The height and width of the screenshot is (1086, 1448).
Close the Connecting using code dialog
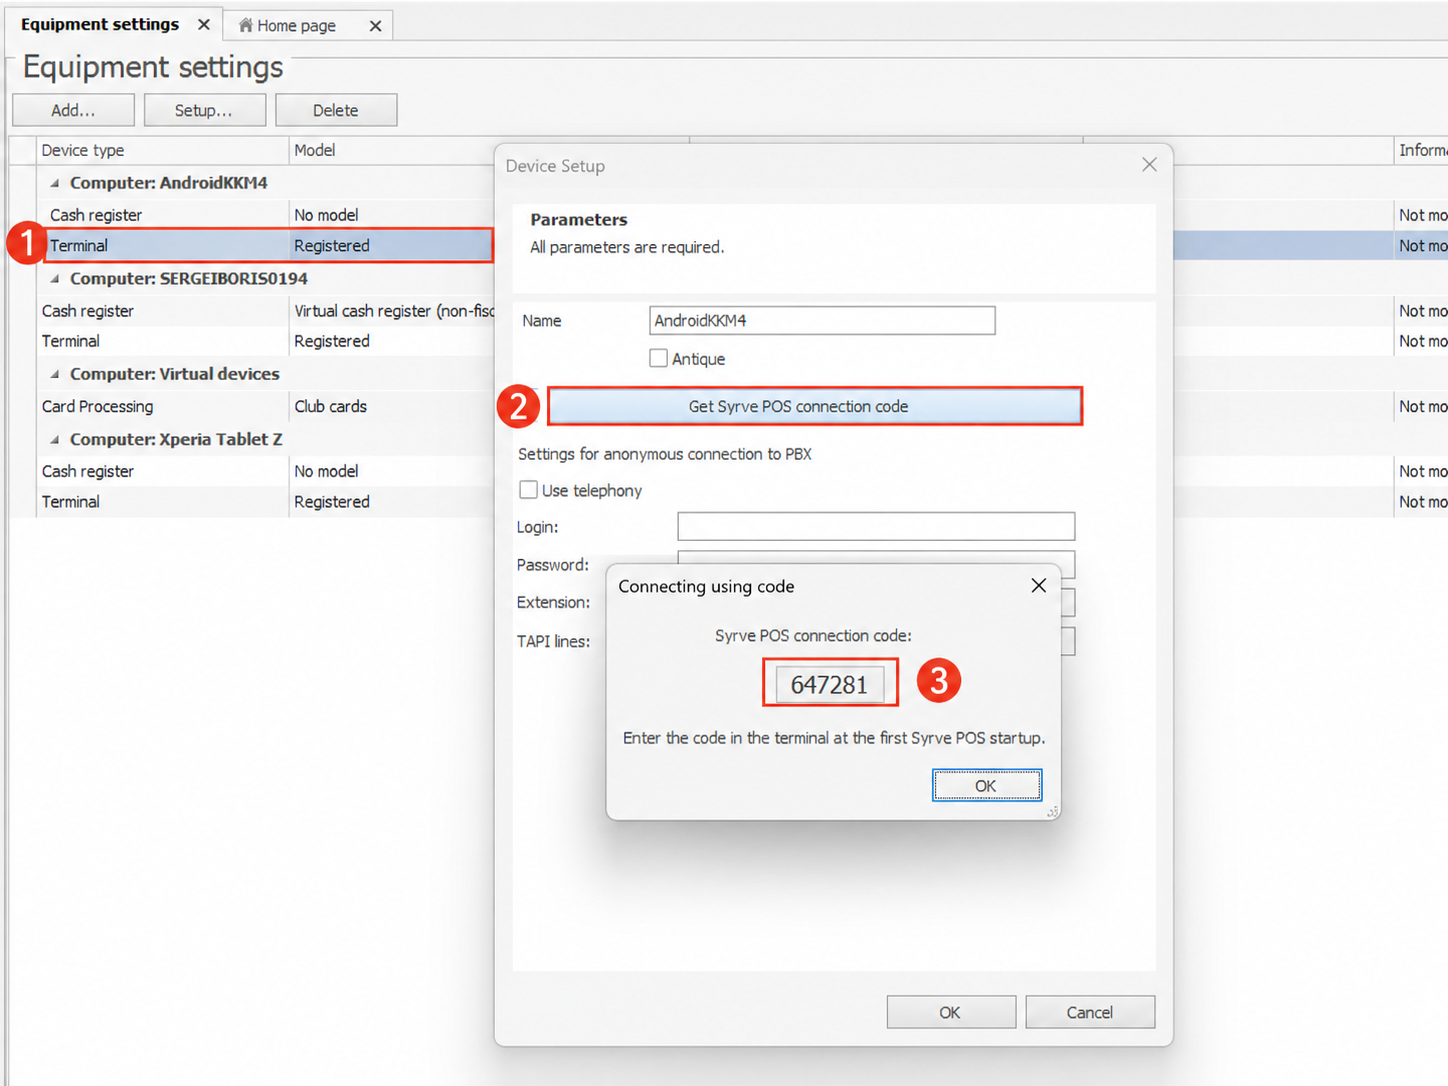1039,585
